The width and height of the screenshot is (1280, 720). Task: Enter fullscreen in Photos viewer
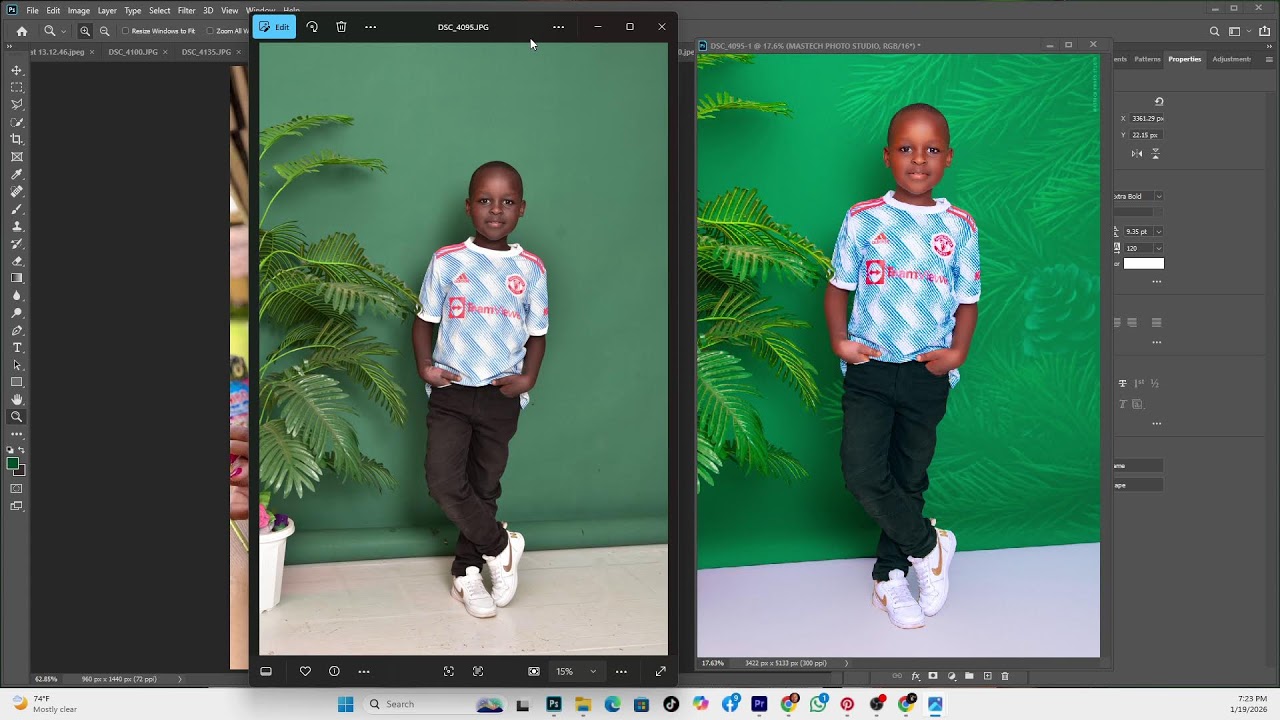click(660, 671)
